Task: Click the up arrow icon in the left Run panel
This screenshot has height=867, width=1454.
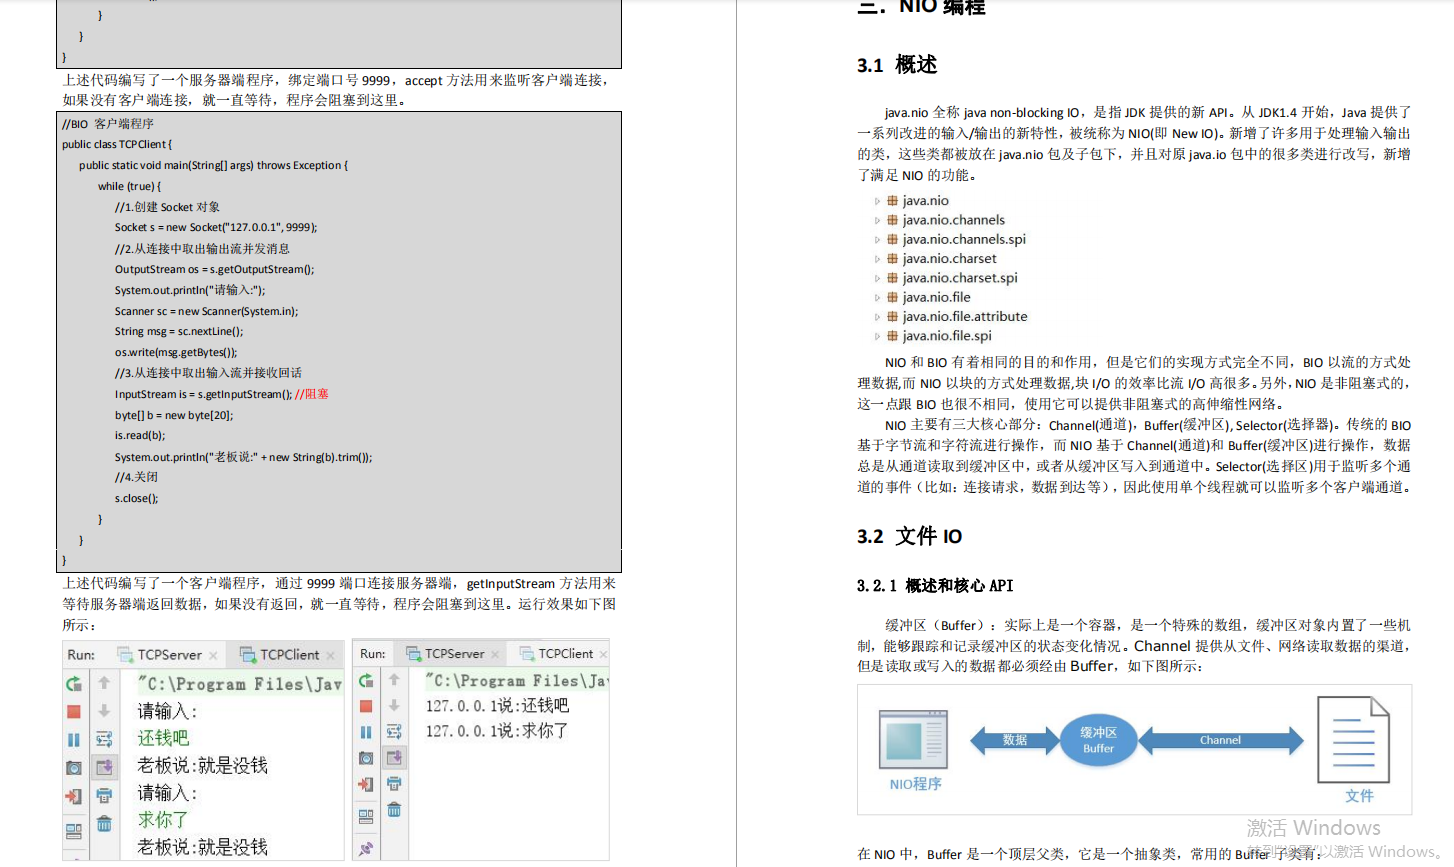Action: coord(104,683)
